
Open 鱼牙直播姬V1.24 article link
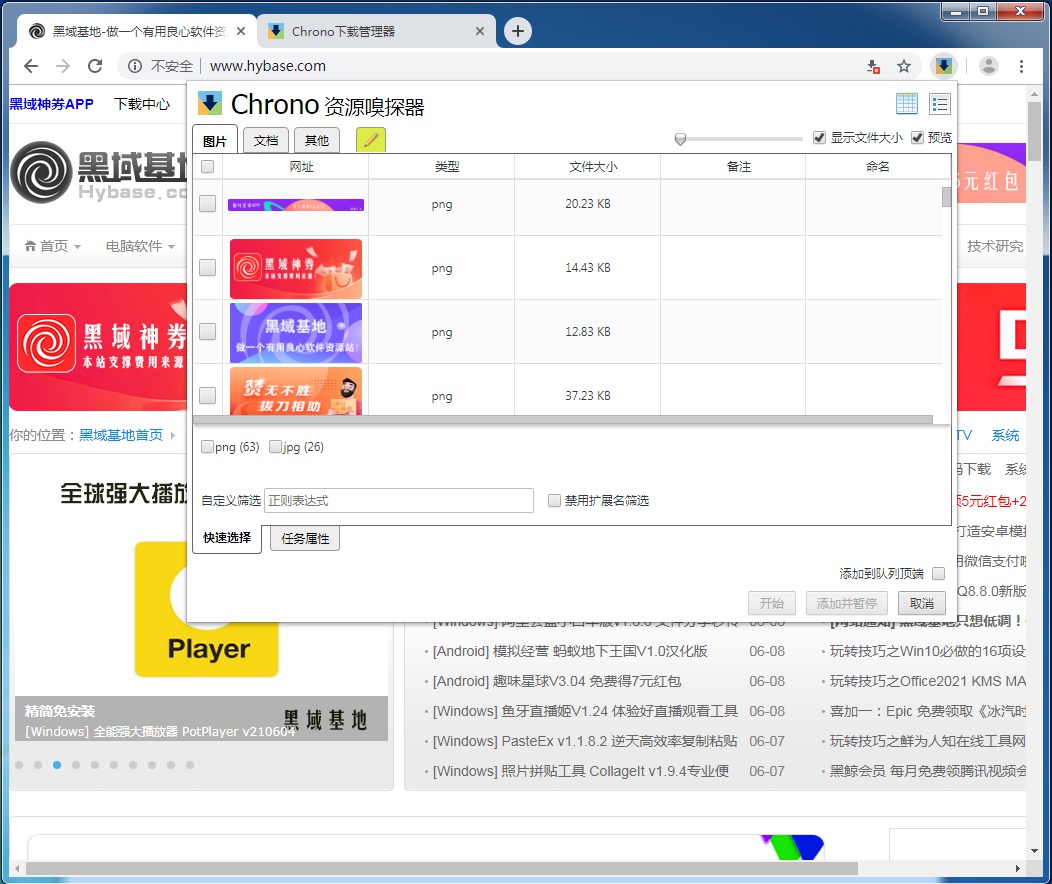[585, 711]
